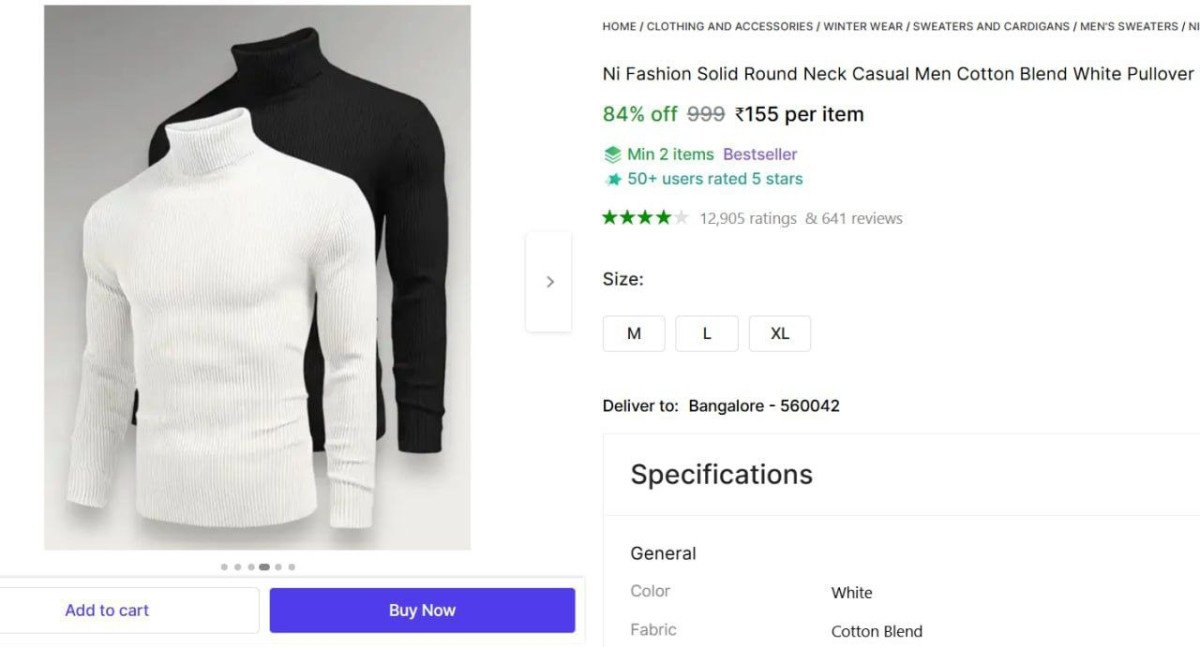Image resolution: width=1200 pixels, height=647 pixels.
Task: Navigate to Sweaters and Cardigans category
Action: (x=991, y=27)
